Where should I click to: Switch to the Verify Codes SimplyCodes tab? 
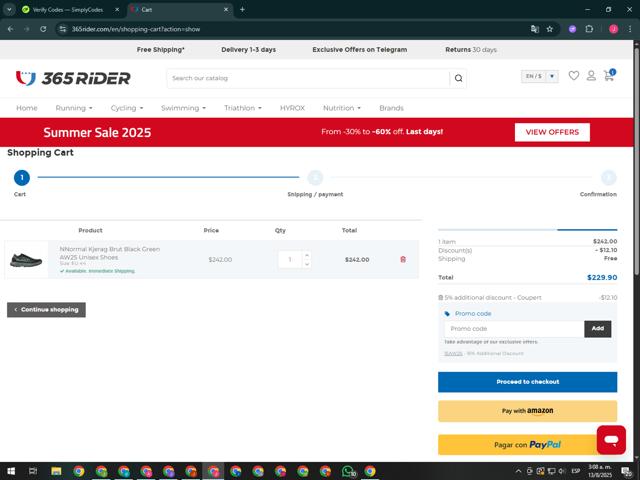click(67, 9)
